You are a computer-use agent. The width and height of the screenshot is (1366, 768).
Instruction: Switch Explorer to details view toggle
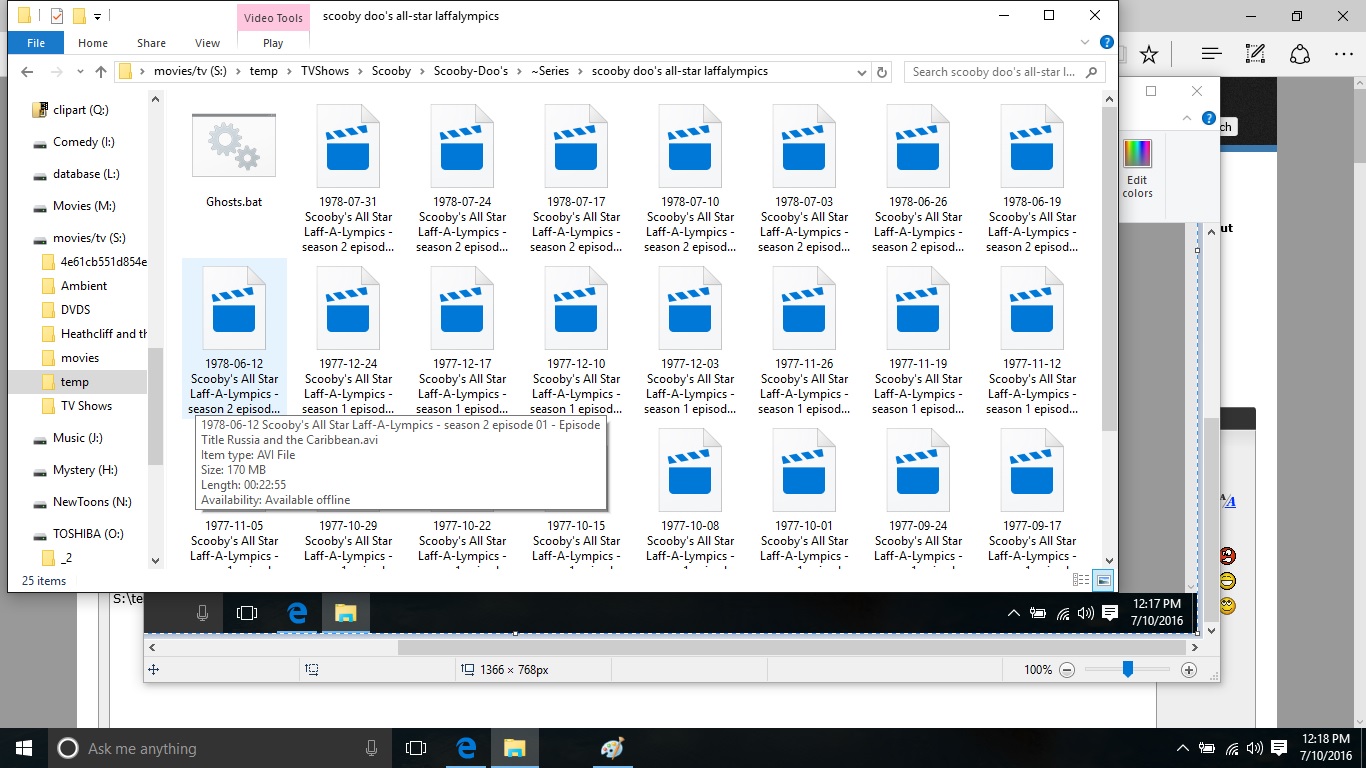(x=1080, y=580)
